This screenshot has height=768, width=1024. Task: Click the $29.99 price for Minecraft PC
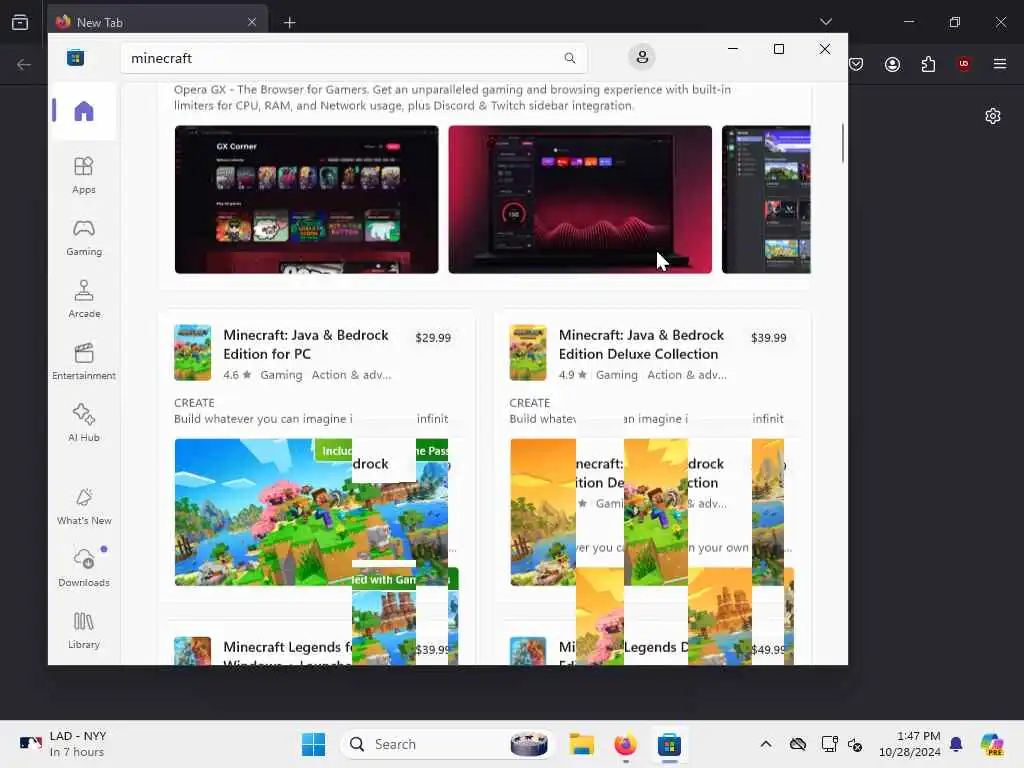(x=433, y=338)
